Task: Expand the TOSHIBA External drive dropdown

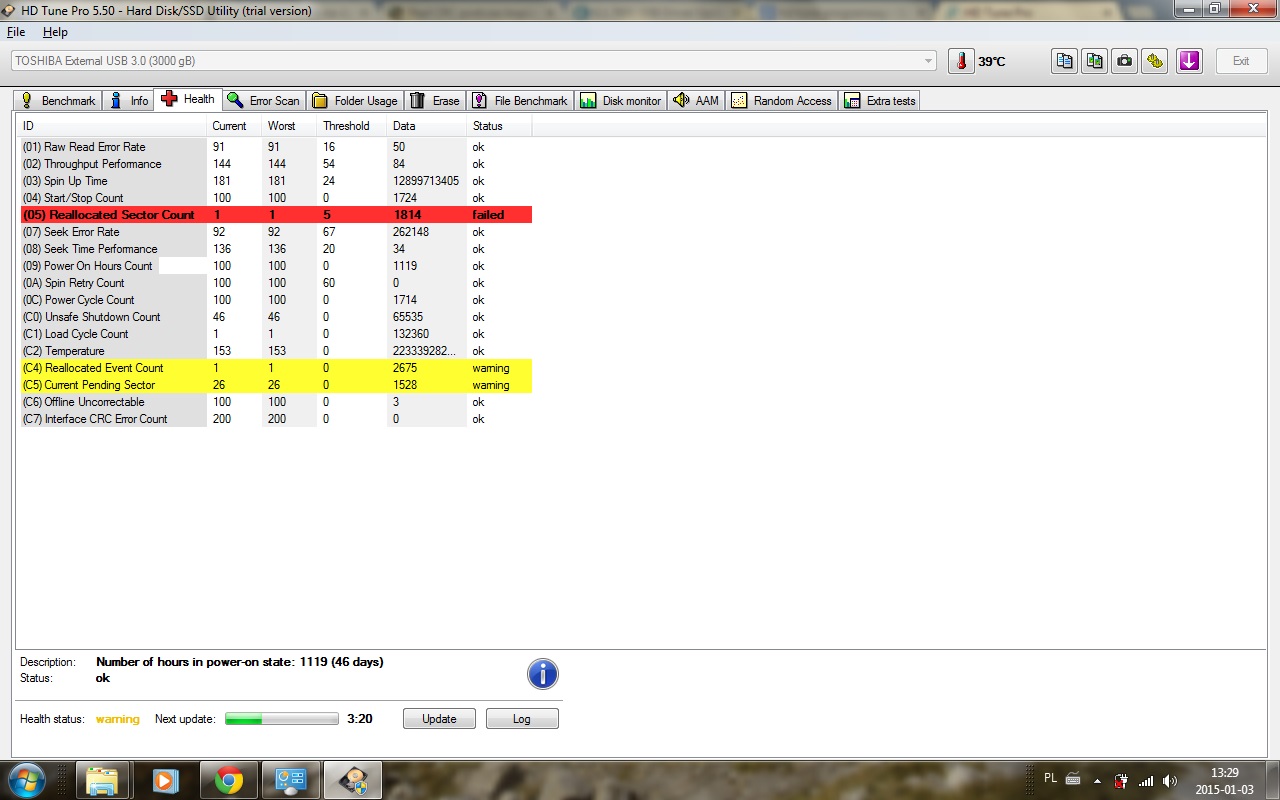Action: point(929,61)
